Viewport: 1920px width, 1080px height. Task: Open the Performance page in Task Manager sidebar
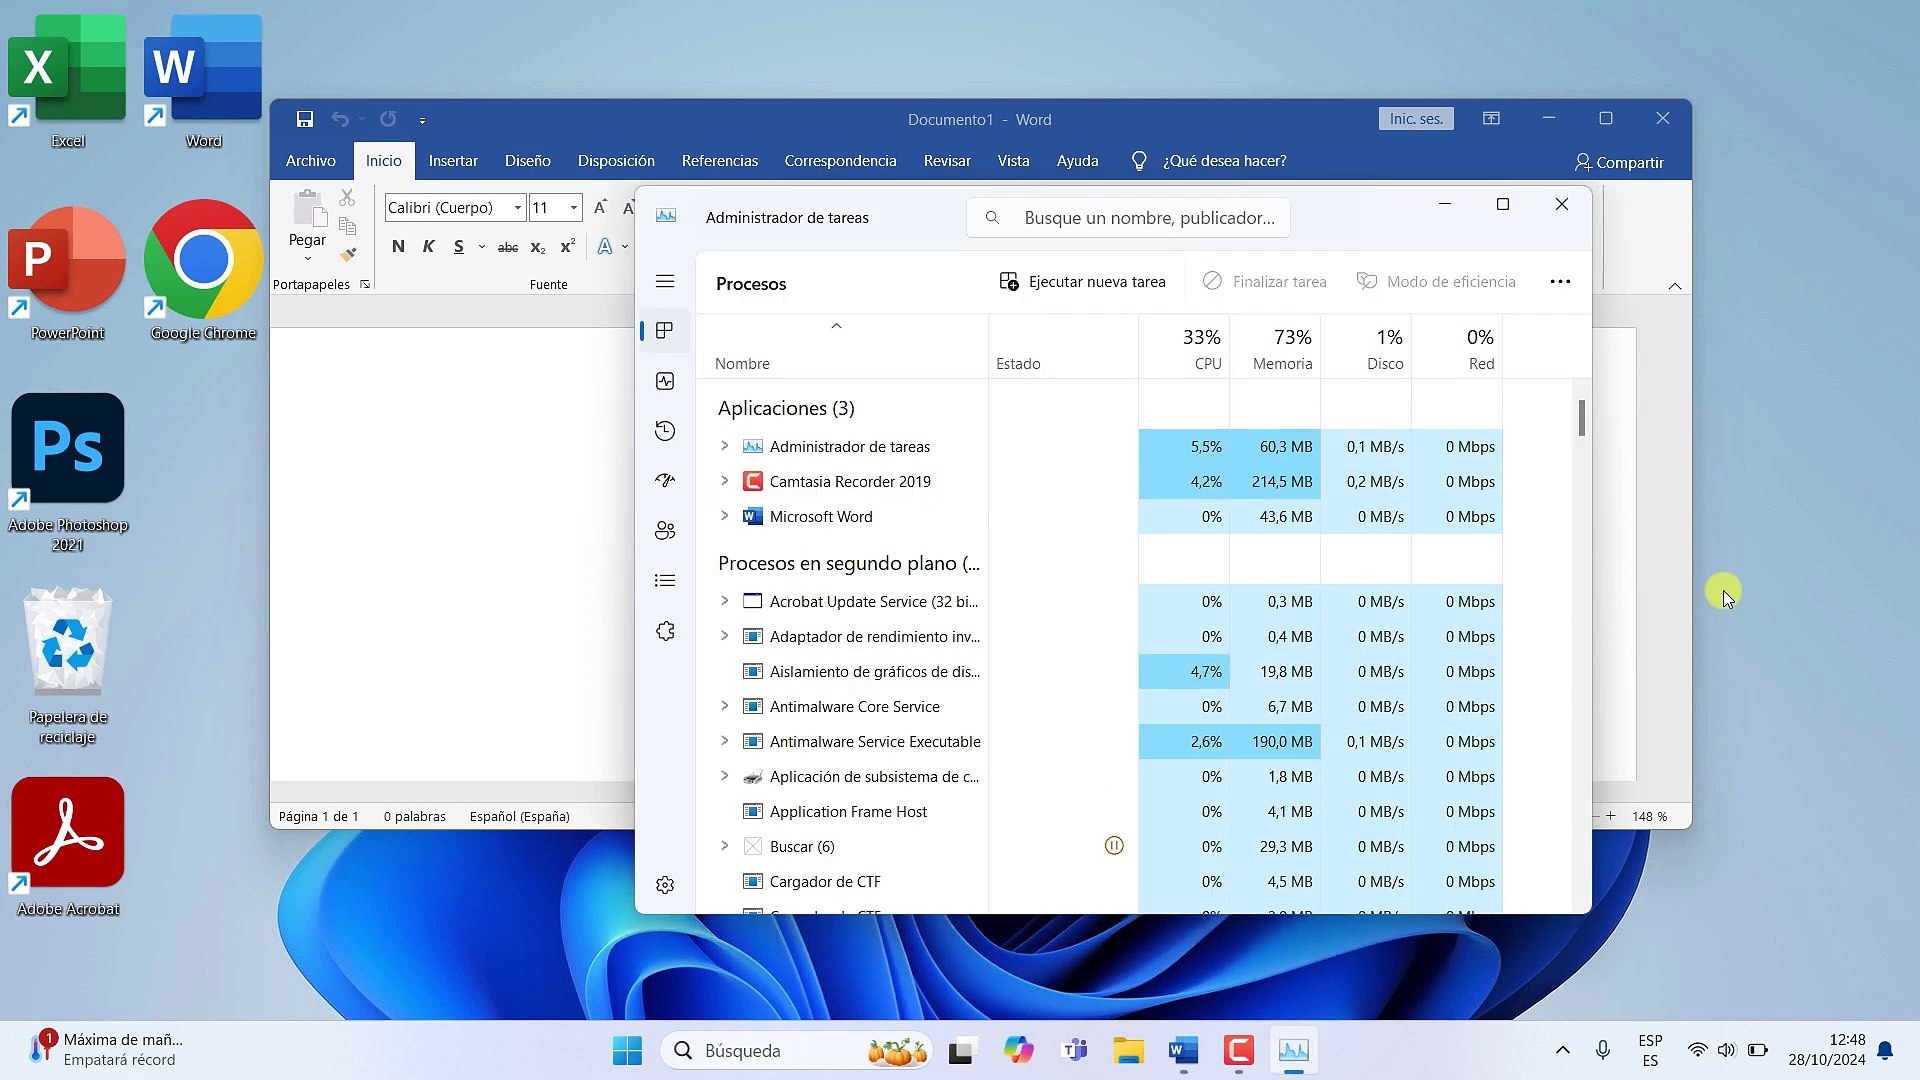[x=665, y=381]
